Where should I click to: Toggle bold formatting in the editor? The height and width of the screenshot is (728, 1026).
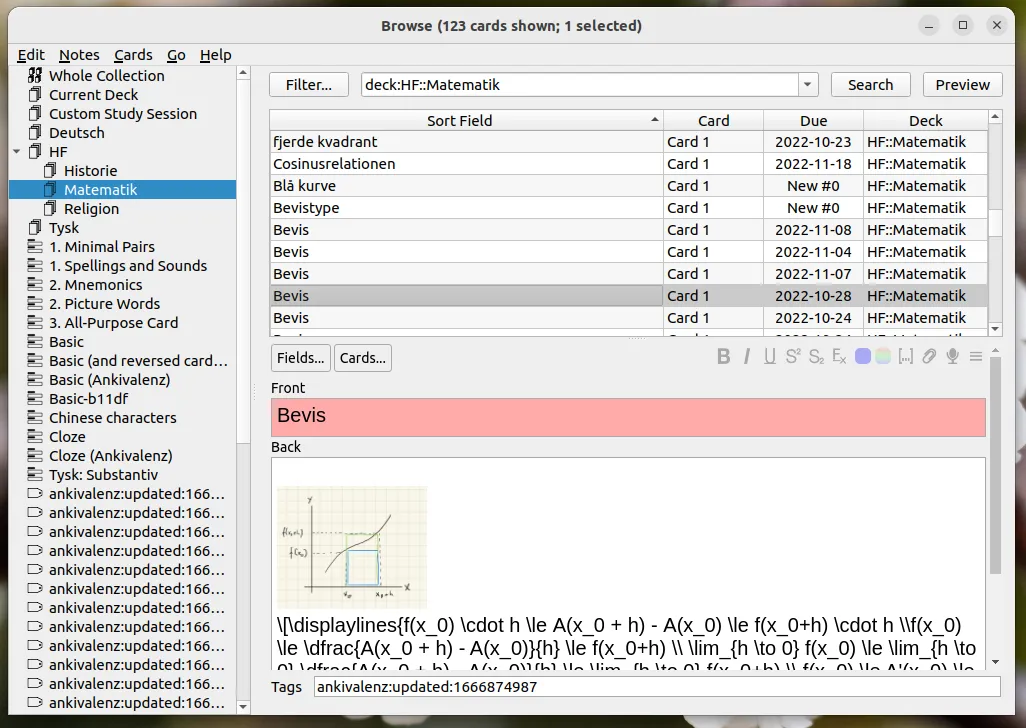click(724, 356)
